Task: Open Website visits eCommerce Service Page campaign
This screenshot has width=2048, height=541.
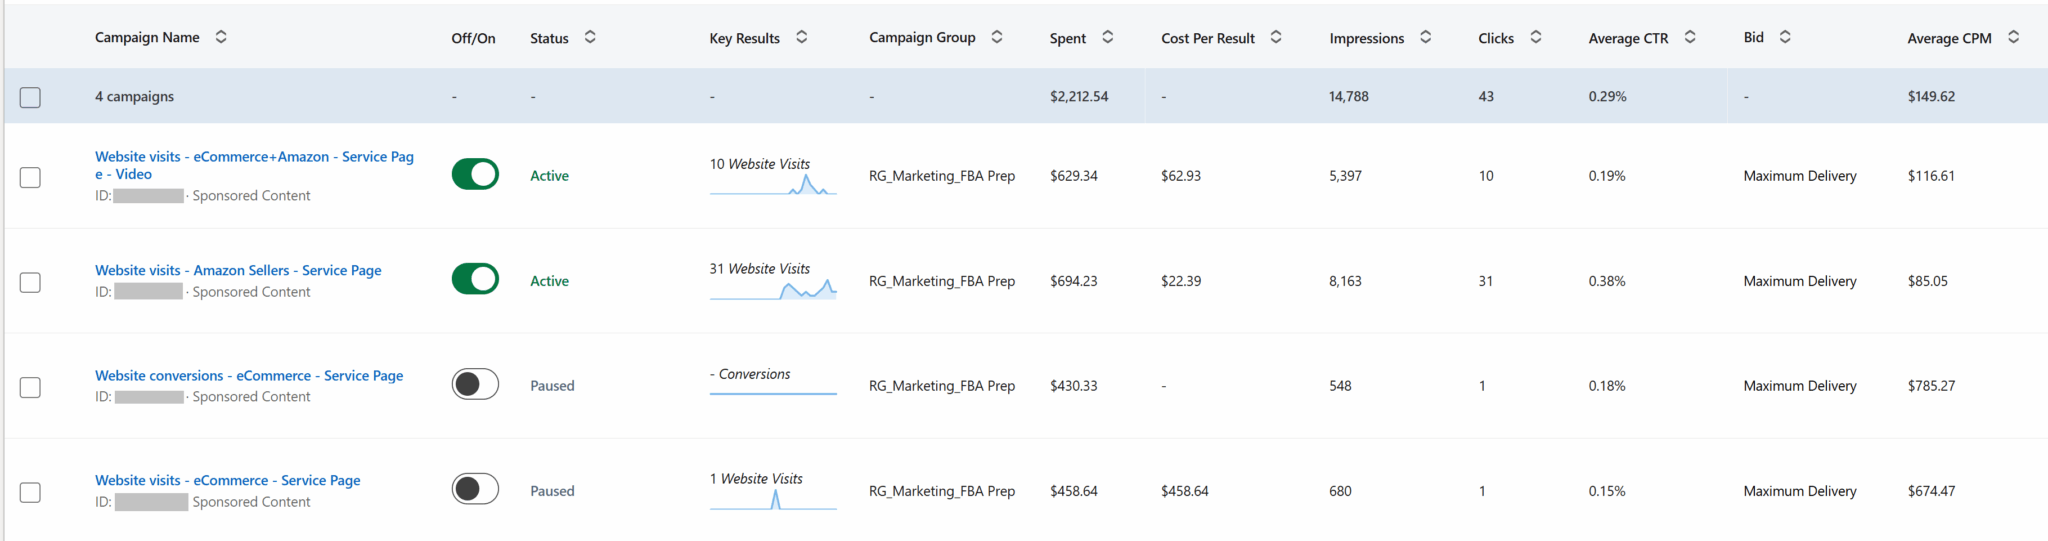Action: tap(227, 480)
